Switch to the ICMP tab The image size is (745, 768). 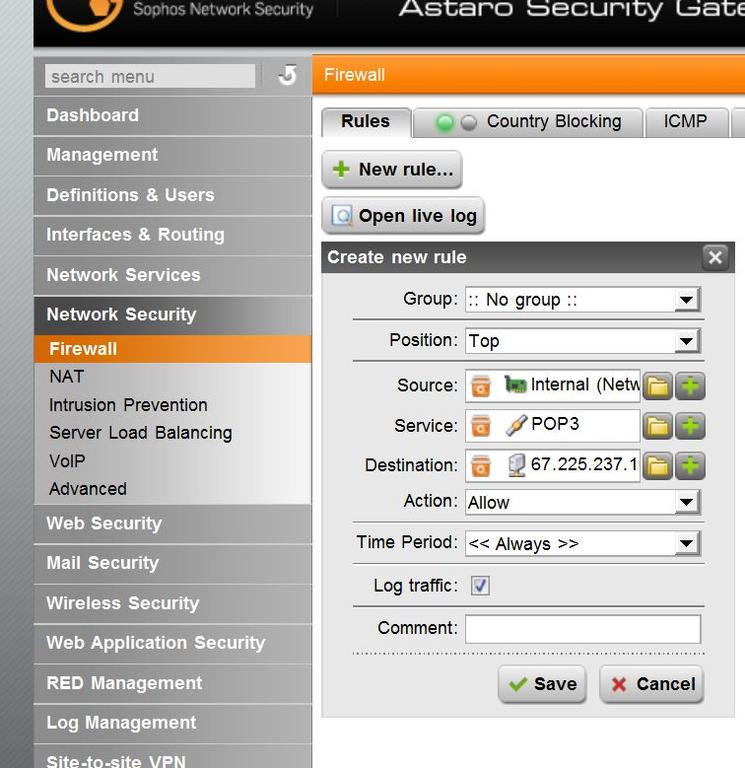(x=686, y=122)
